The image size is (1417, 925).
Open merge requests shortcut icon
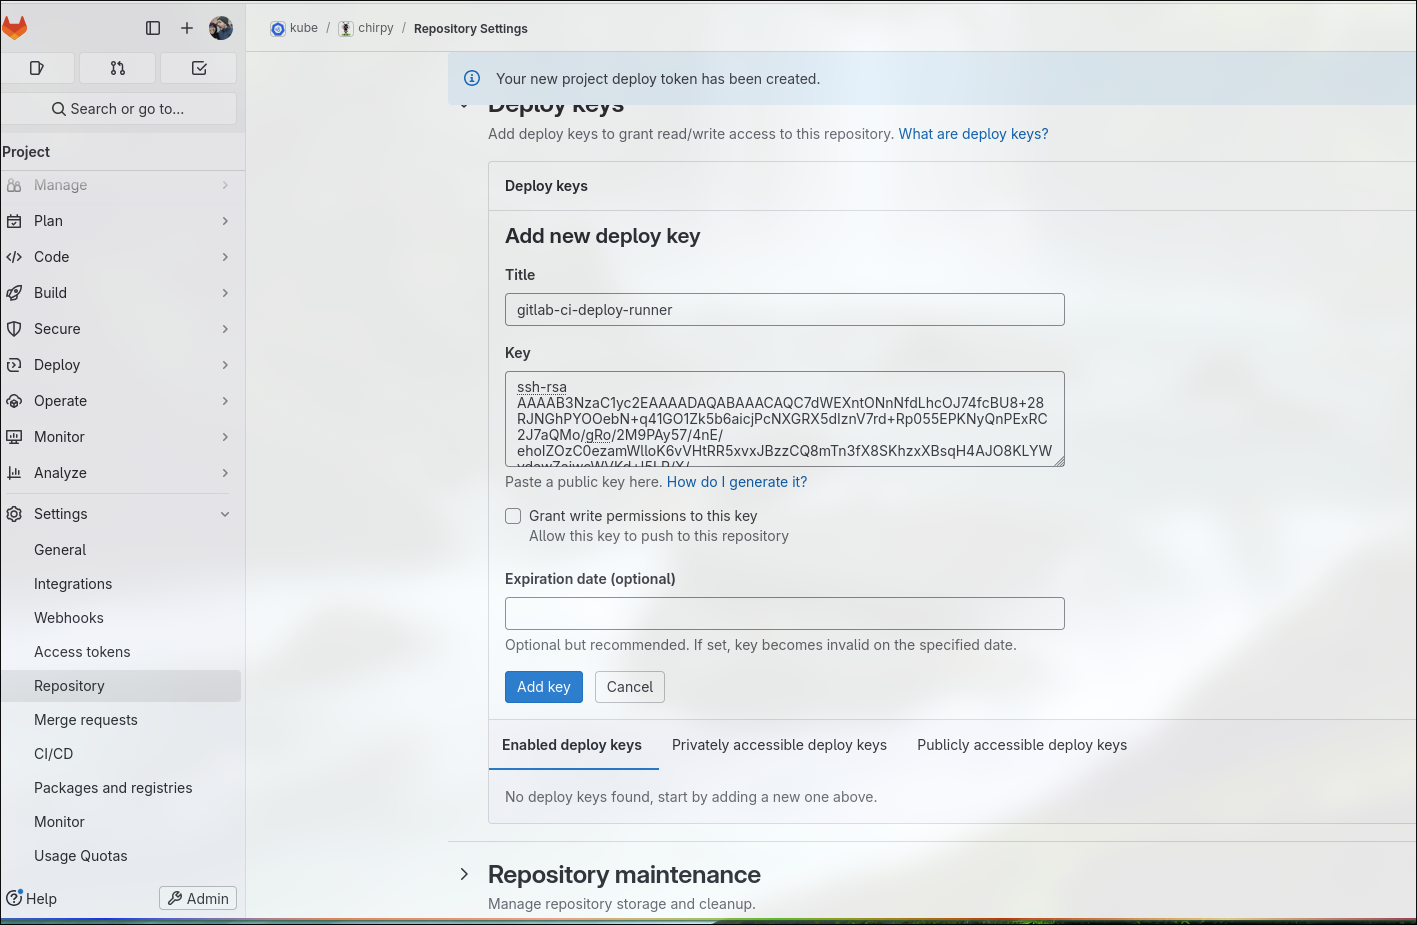[x=118, y=68]
